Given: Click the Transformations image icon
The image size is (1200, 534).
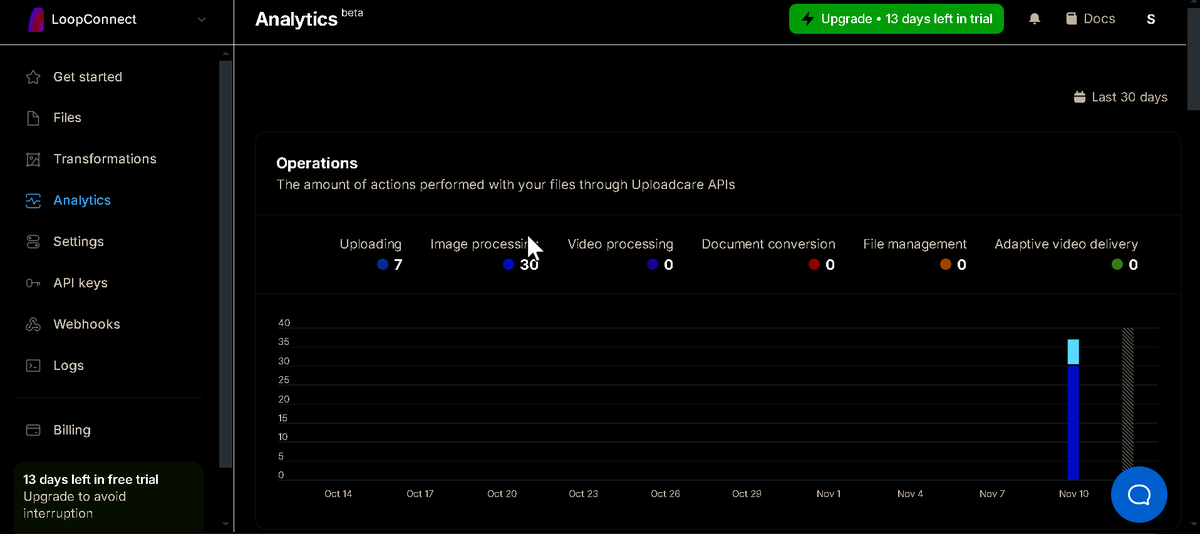Looking at the screenshot, I should (33, 159).
